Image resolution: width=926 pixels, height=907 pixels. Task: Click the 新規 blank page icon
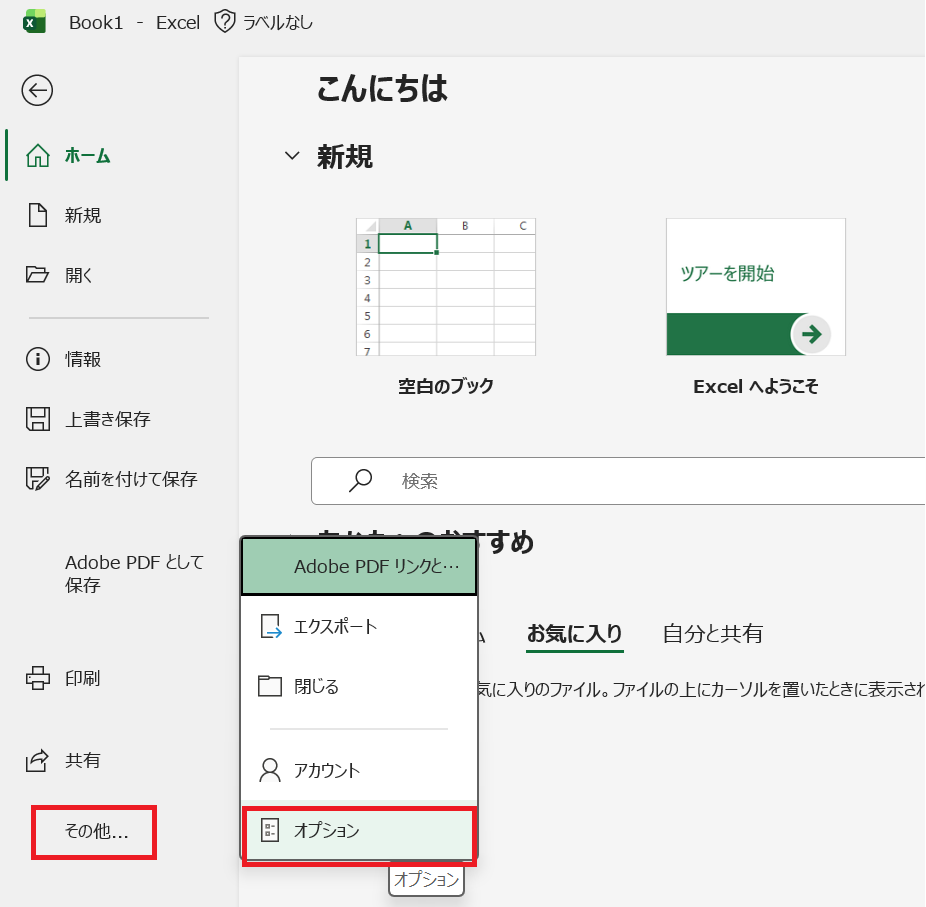[x=38, y=215]
